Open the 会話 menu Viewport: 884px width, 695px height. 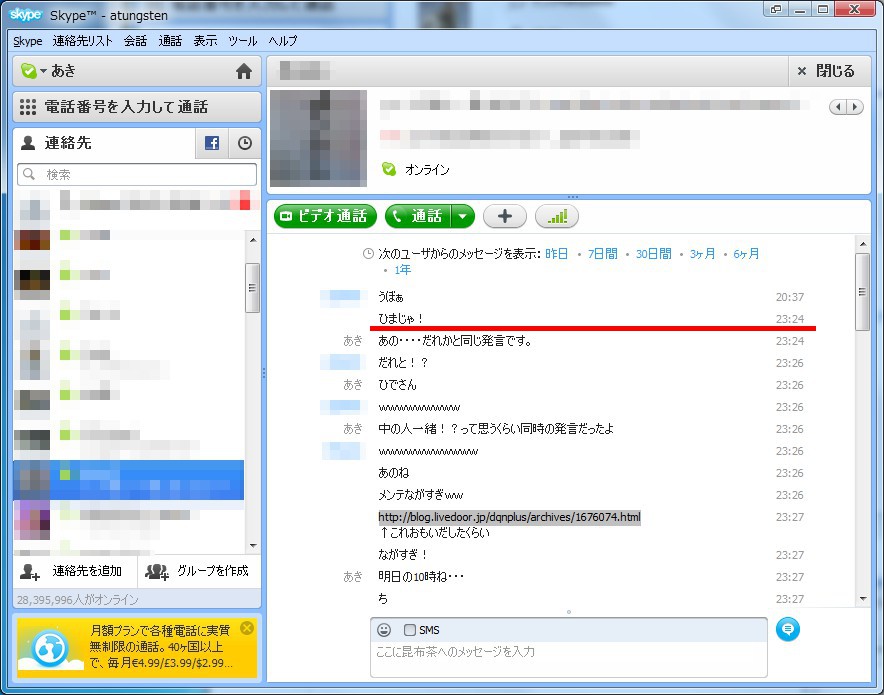pos(135,41)
